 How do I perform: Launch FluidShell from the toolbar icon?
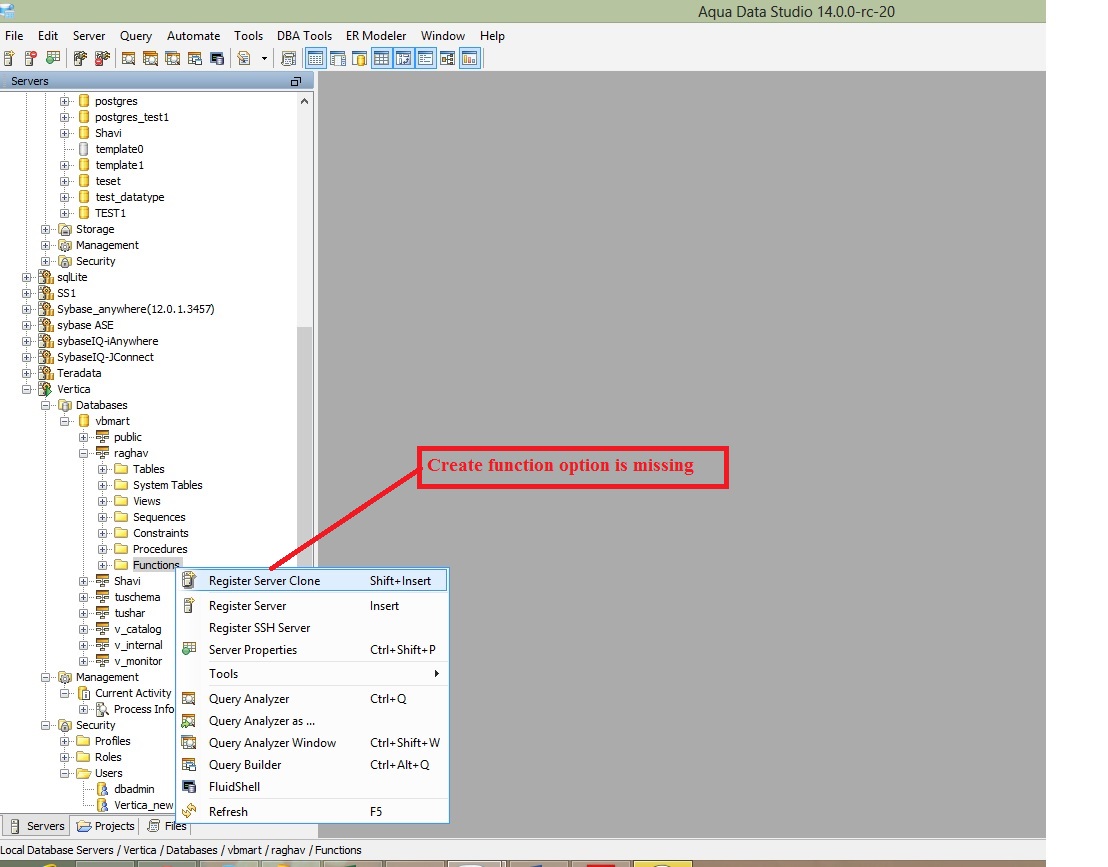pos(217,59)
